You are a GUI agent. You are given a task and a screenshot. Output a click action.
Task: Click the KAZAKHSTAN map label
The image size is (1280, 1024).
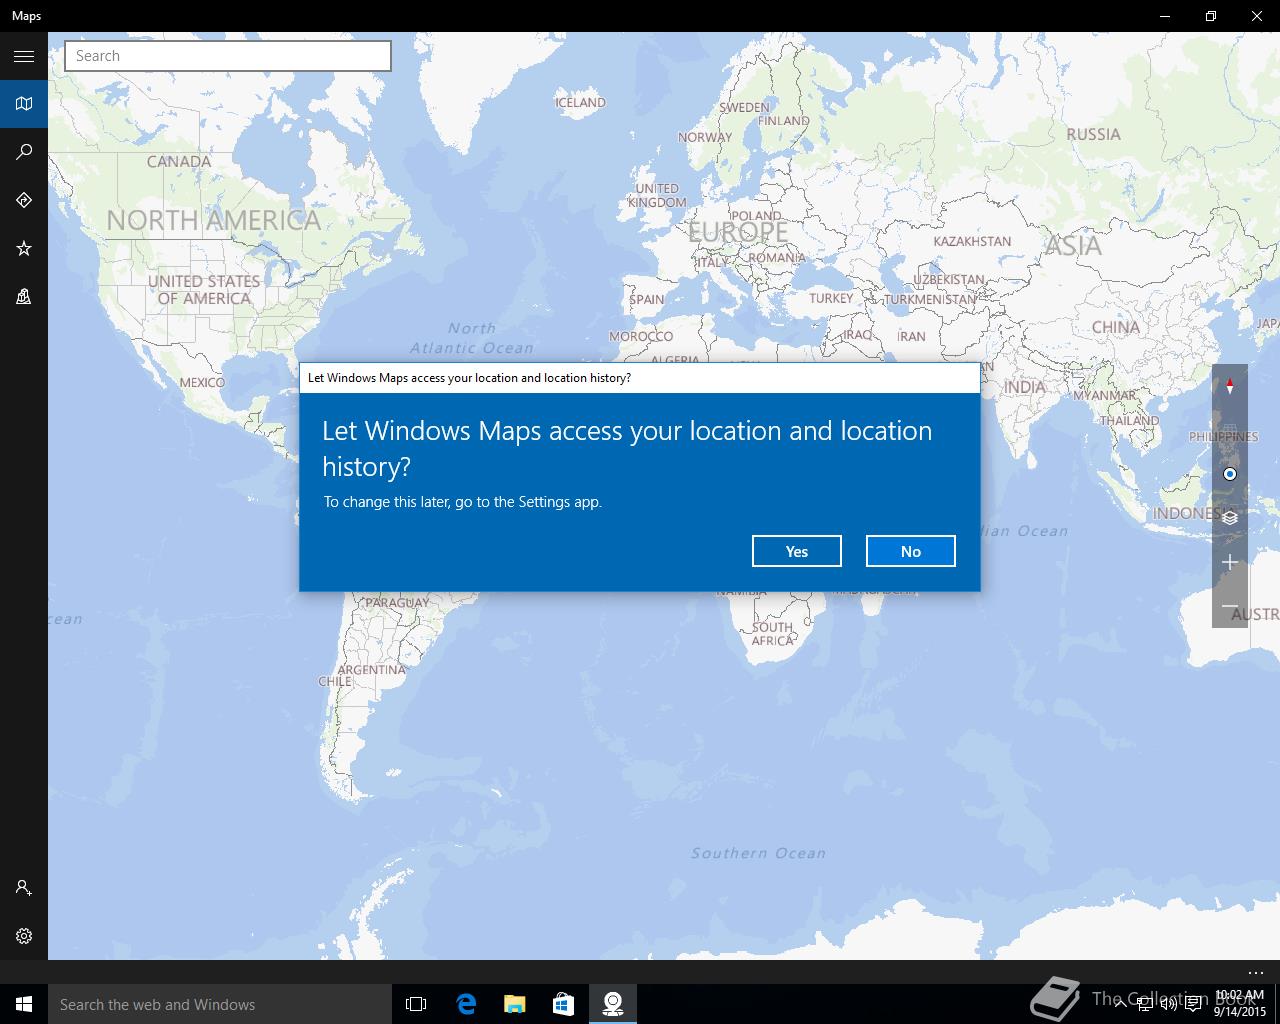pyautogui.click(x=972, y=241)
